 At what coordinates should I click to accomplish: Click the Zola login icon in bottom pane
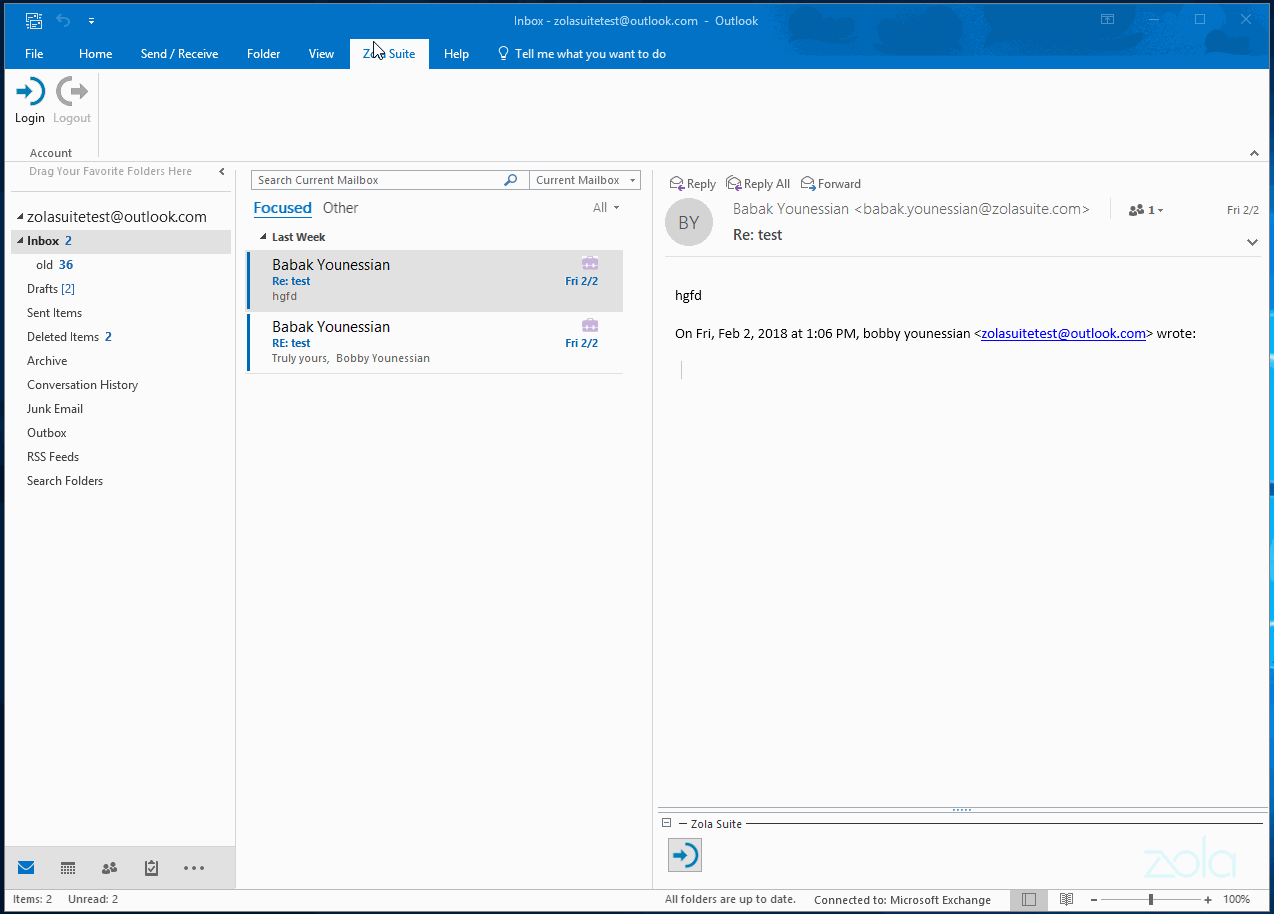pyautogui.click(x=685, y=855)
